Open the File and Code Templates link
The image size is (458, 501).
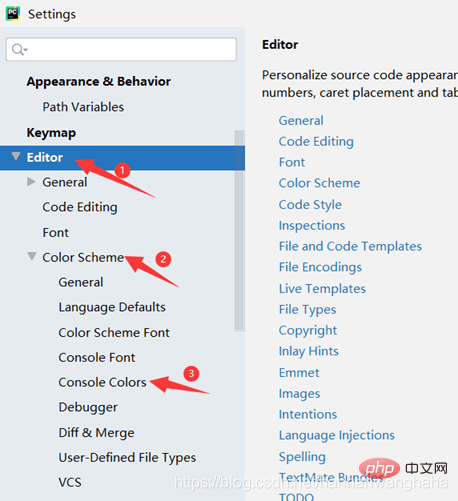[350, 246]
